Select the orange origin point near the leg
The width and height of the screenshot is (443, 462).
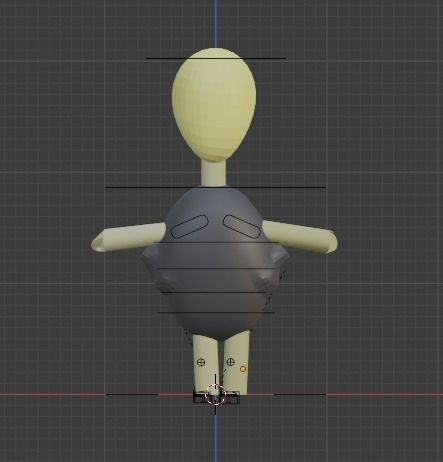point(243,369)
